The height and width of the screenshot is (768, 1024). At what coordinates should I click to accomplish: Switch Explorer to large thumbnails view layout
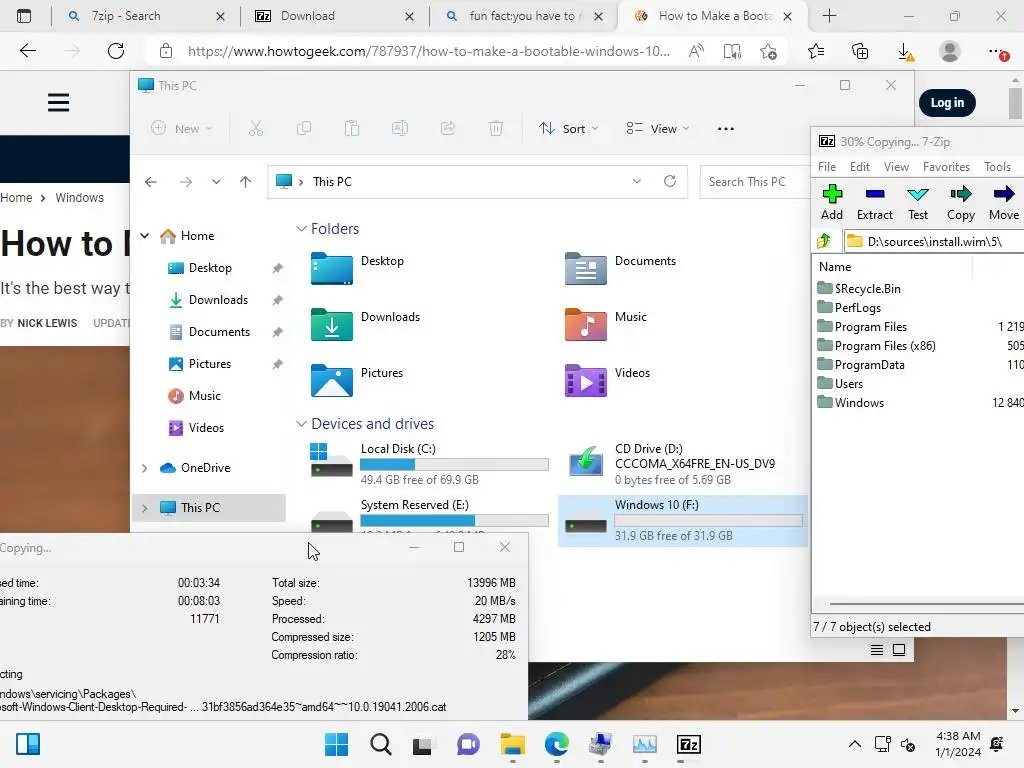click(x=899, y=650)
